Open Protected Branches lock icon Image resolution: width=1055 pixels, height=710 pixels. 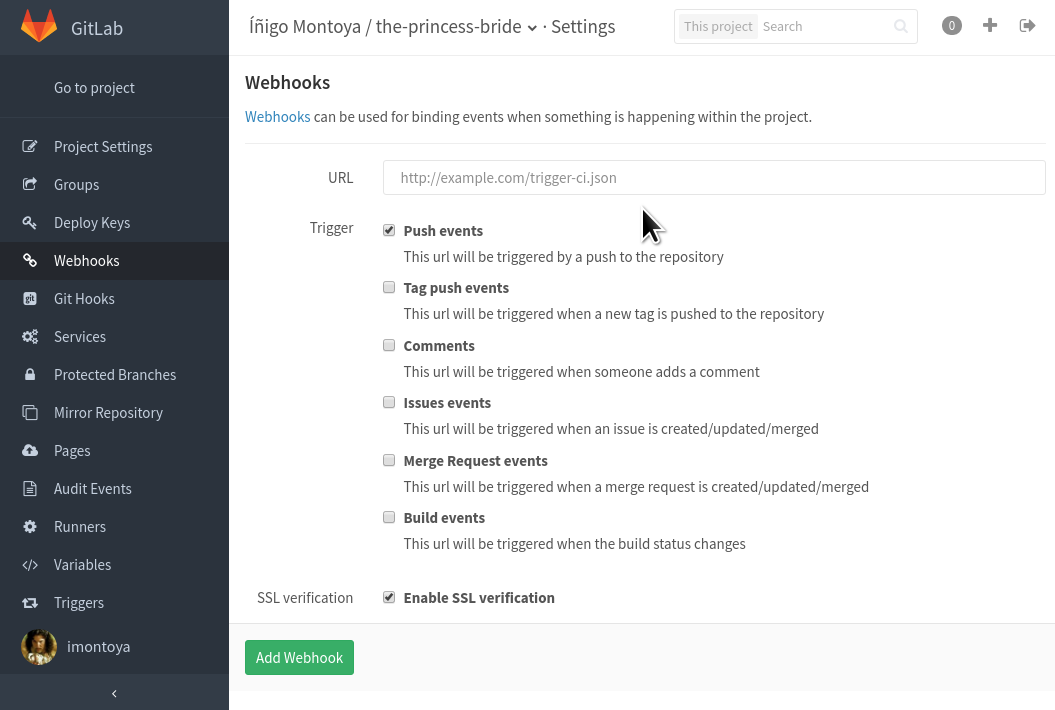point(30,374)
